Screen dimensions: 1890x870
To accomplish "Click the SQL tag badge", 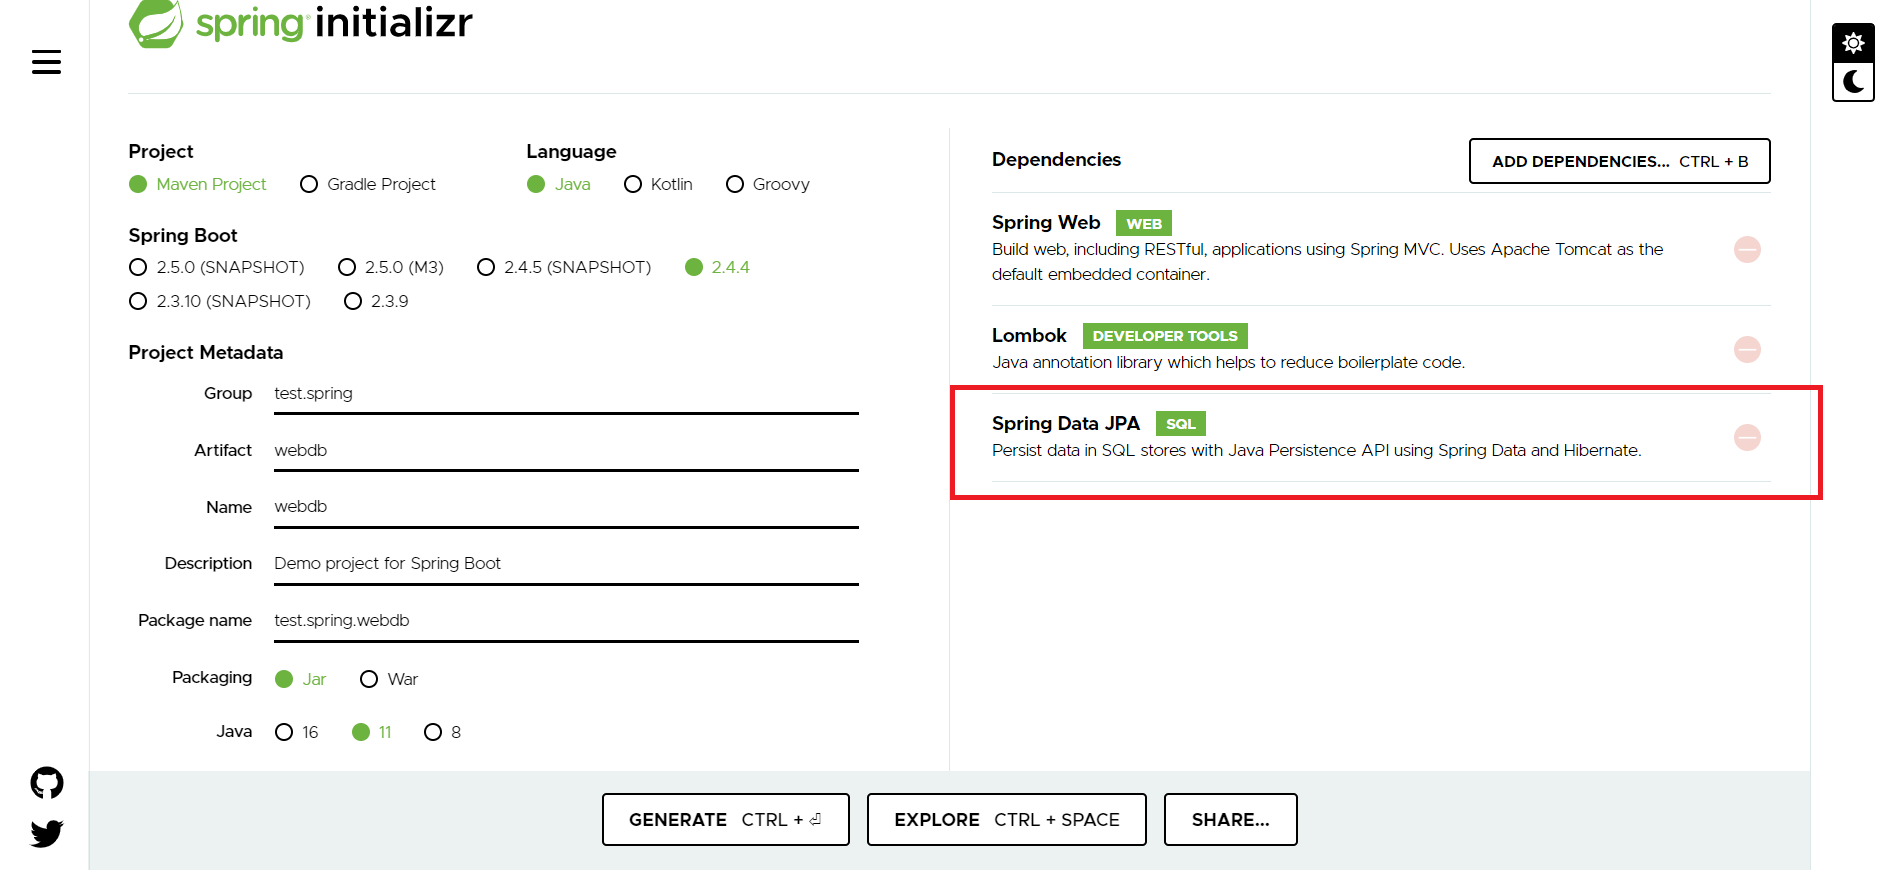I will point(1181,424).
